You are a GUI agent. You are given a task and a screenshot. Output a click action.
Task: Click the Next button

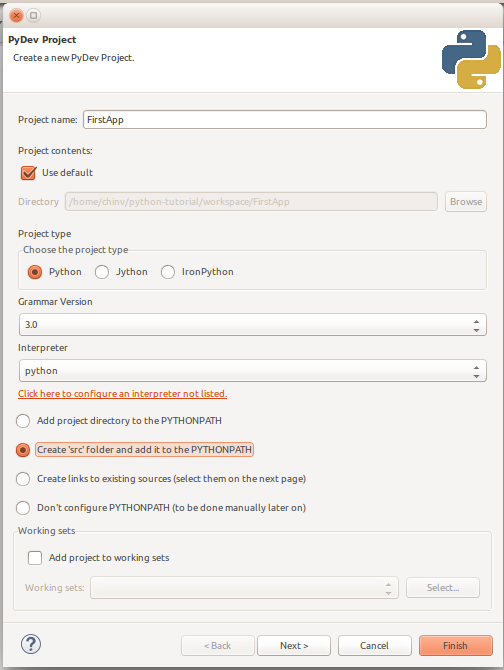click(294, 646)
